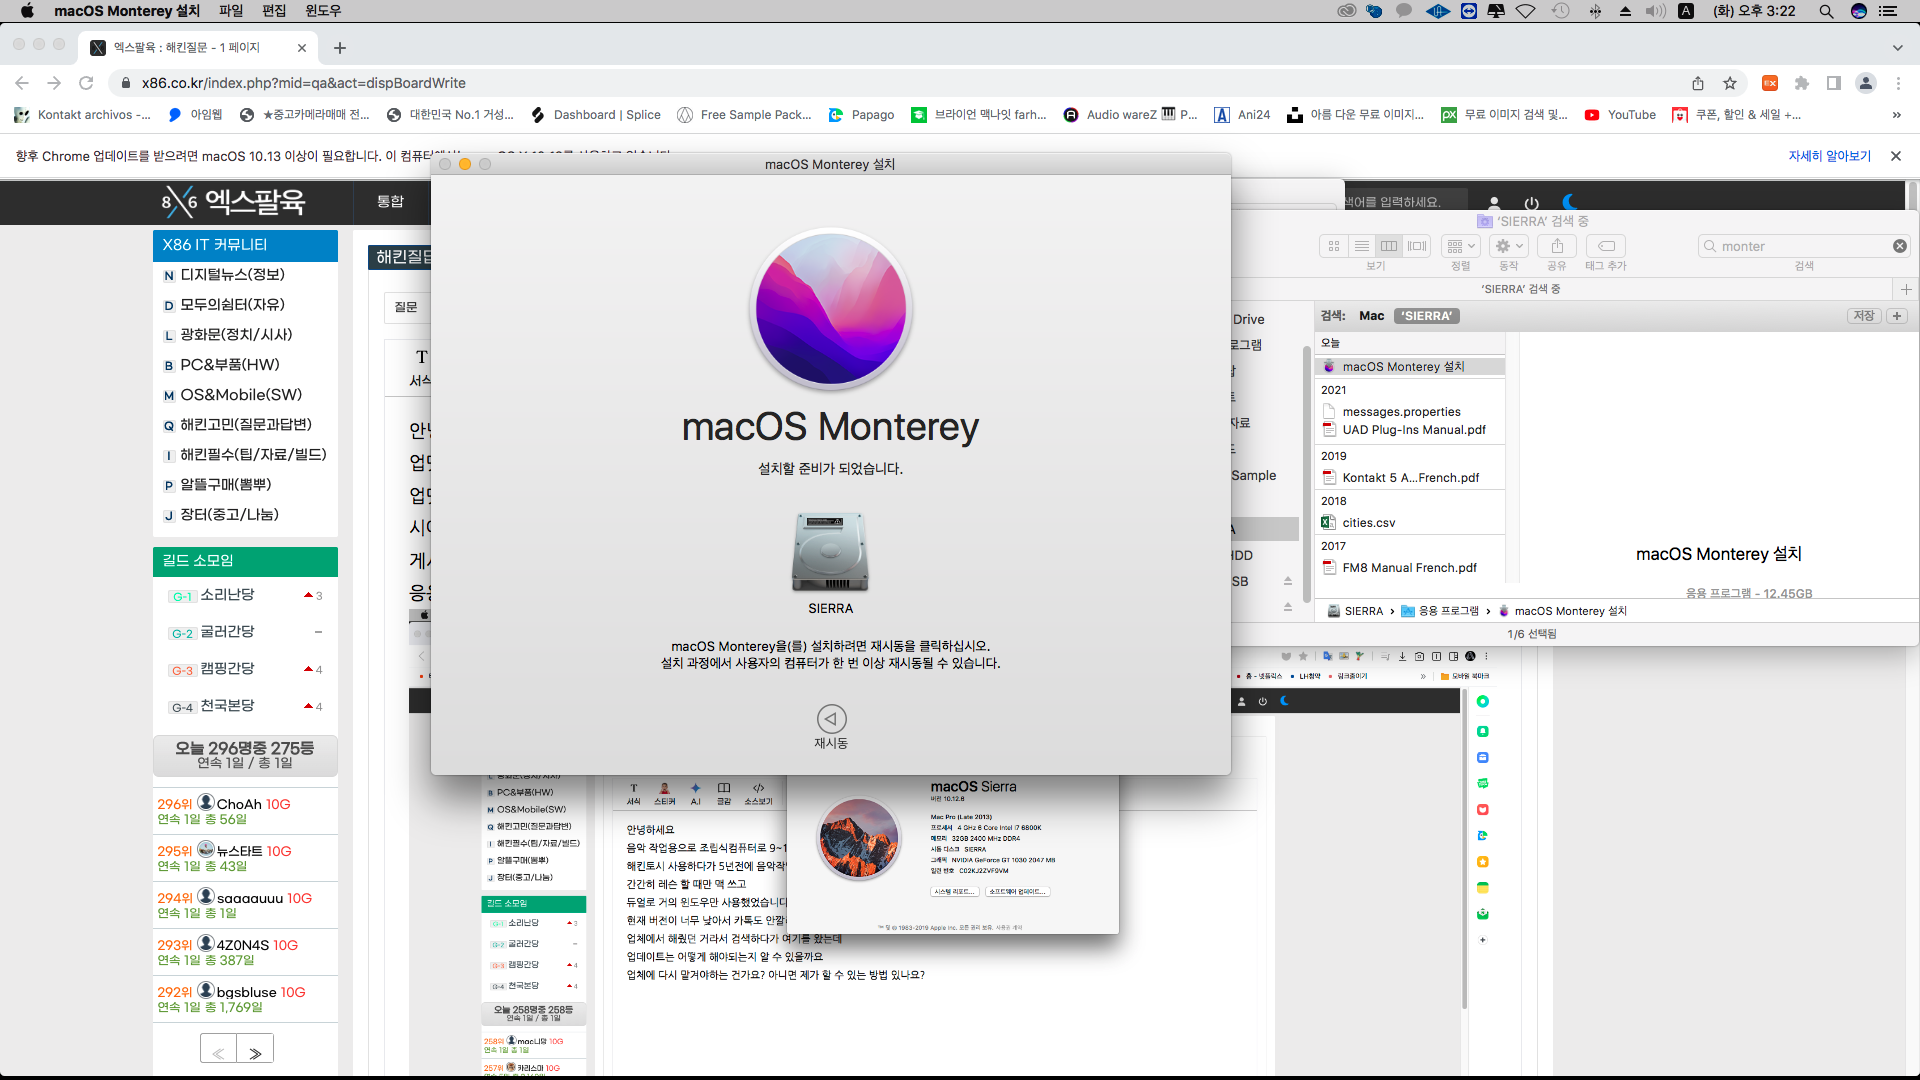1920x1080 pixels.
Task: Select messages.properties in Finder results
Action: point(1410,412)
